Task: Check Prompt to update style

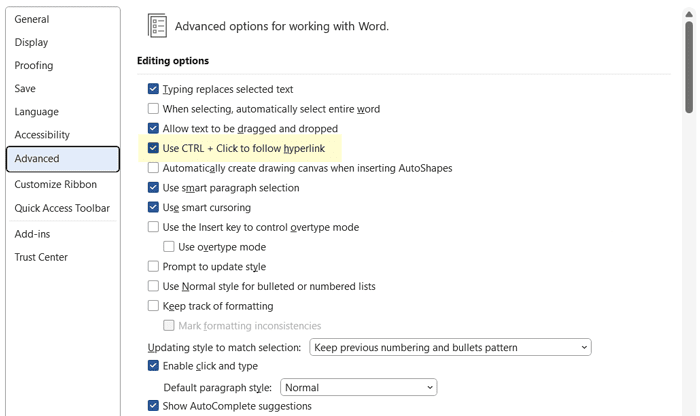Action: [x=153, y=267]
